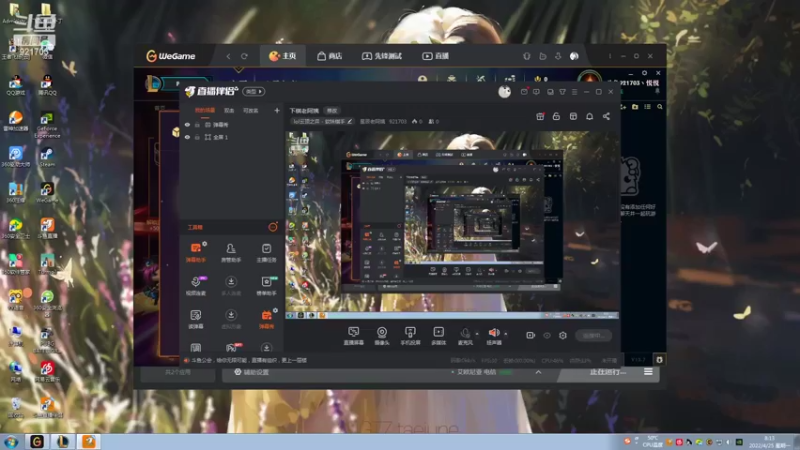The height and width of the screenshot is (450, 800).
Task: Expand the microphone options arrow
Action: [x=477, y=334]
